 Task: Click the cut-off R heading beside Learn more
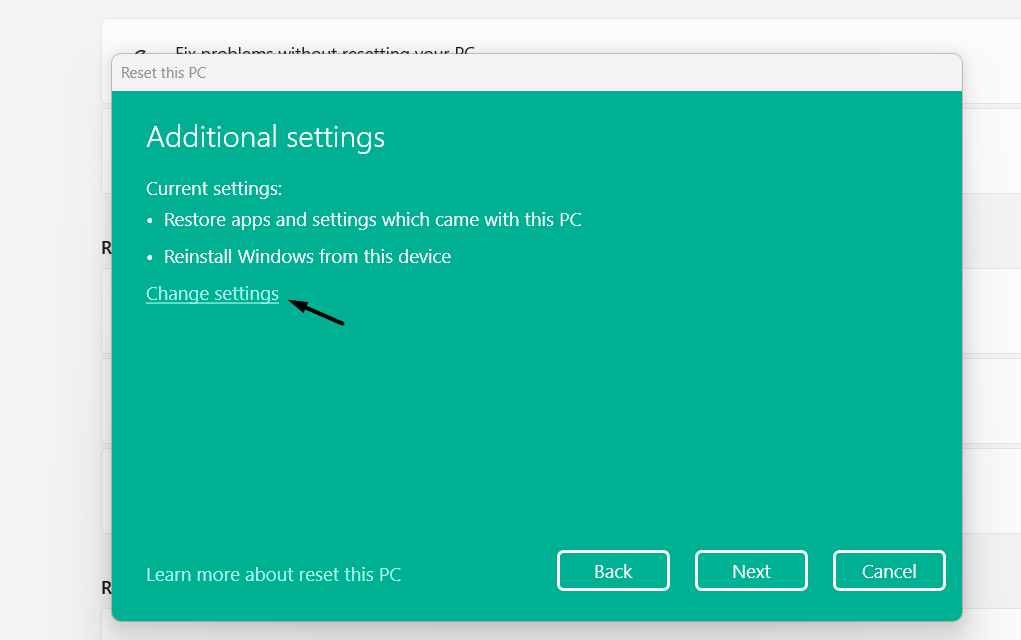pyautogui.click(x=106, y=588)
